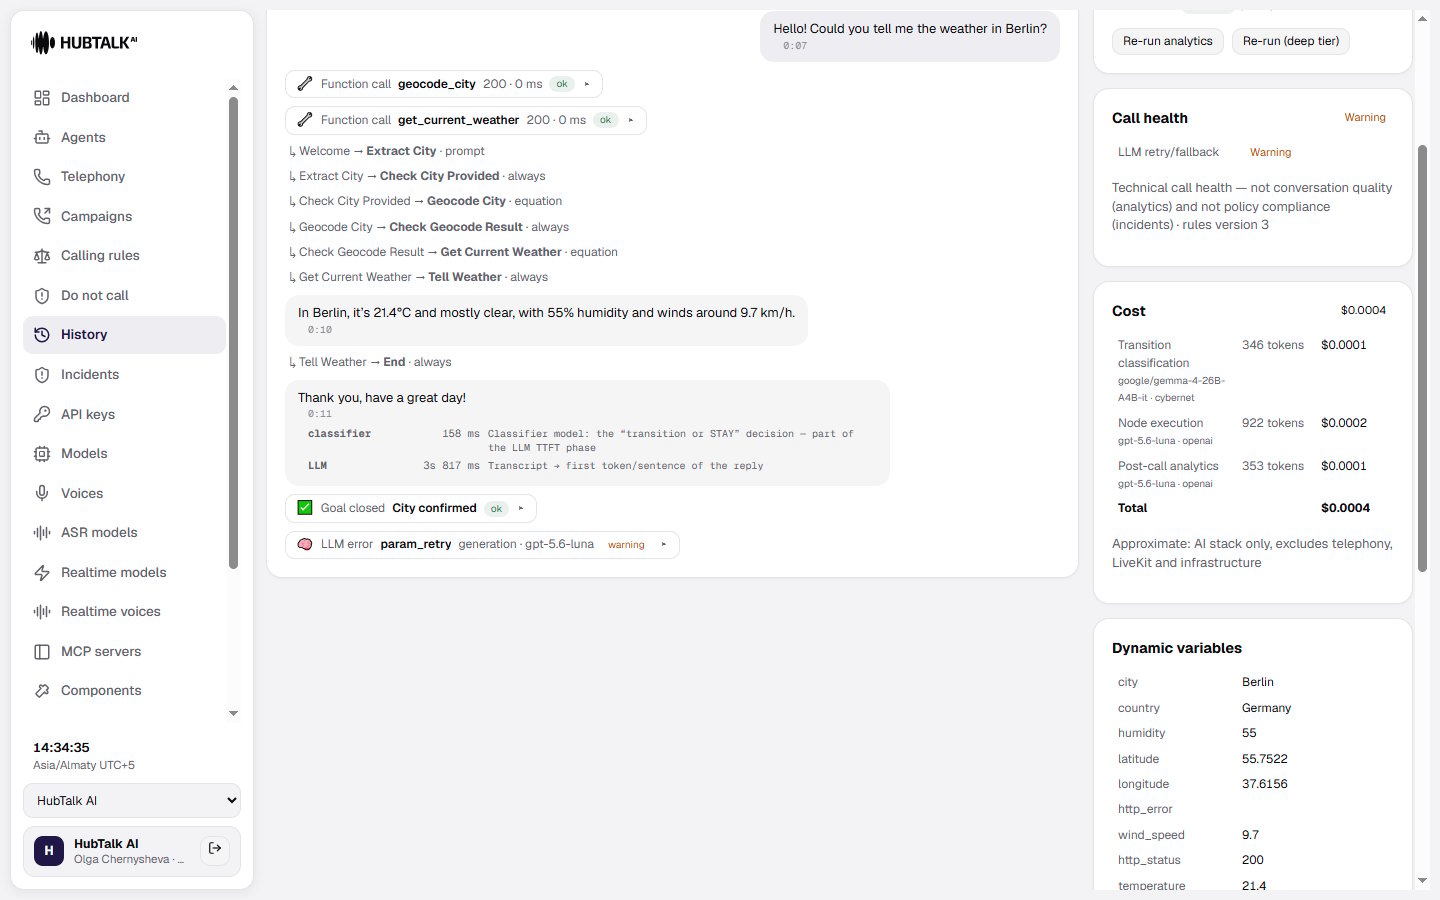Expand the get_current_weather function call arrow
Image resolution: width=1440 pixels, height=900 pixels.
pos(631,120)
